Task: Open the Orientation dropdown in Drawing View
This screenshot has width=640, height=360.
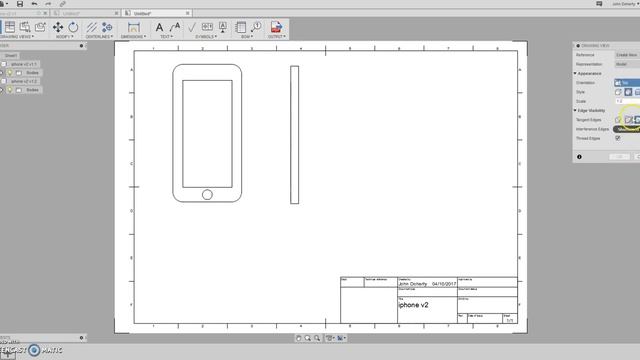Action: pyautogui.click(x=627, y=83)
